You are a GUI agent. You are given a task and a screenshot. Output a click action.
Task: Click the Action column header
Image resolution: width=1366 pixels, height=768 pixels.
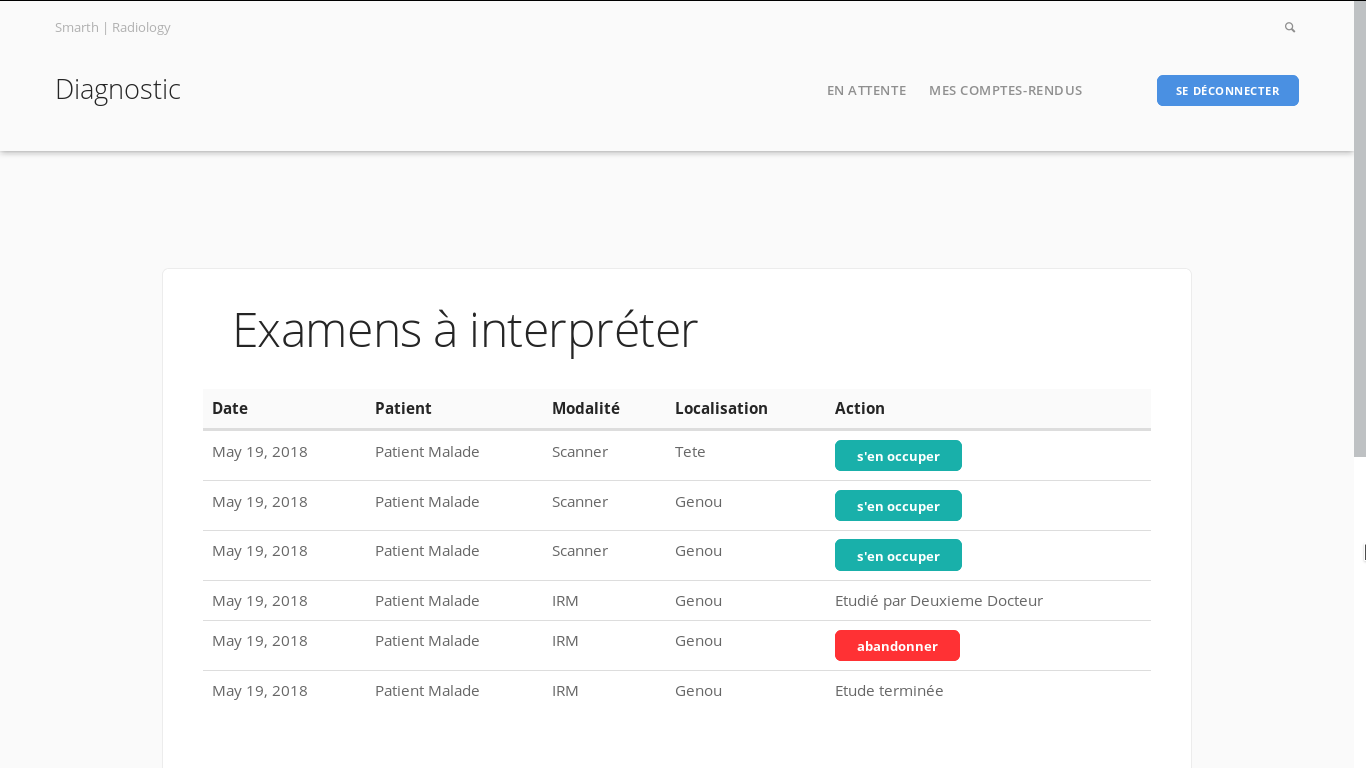860,408
